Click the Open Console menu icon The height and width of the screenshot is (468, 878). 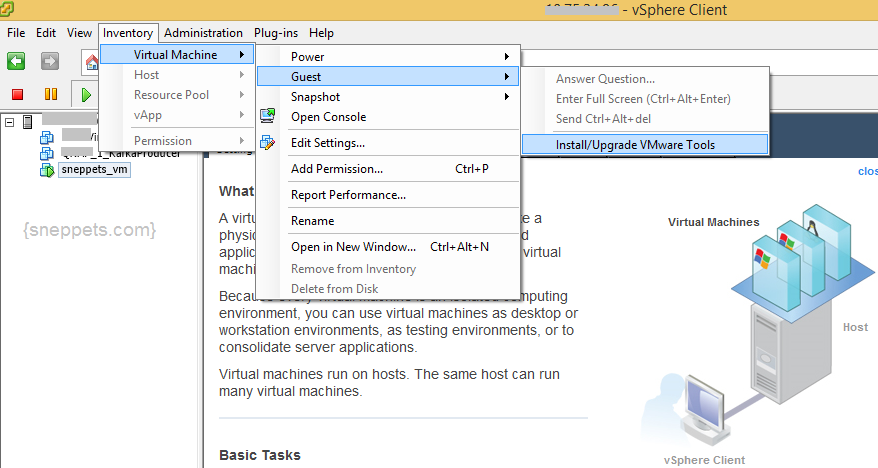pyautogui.click(x=268, y=116)
